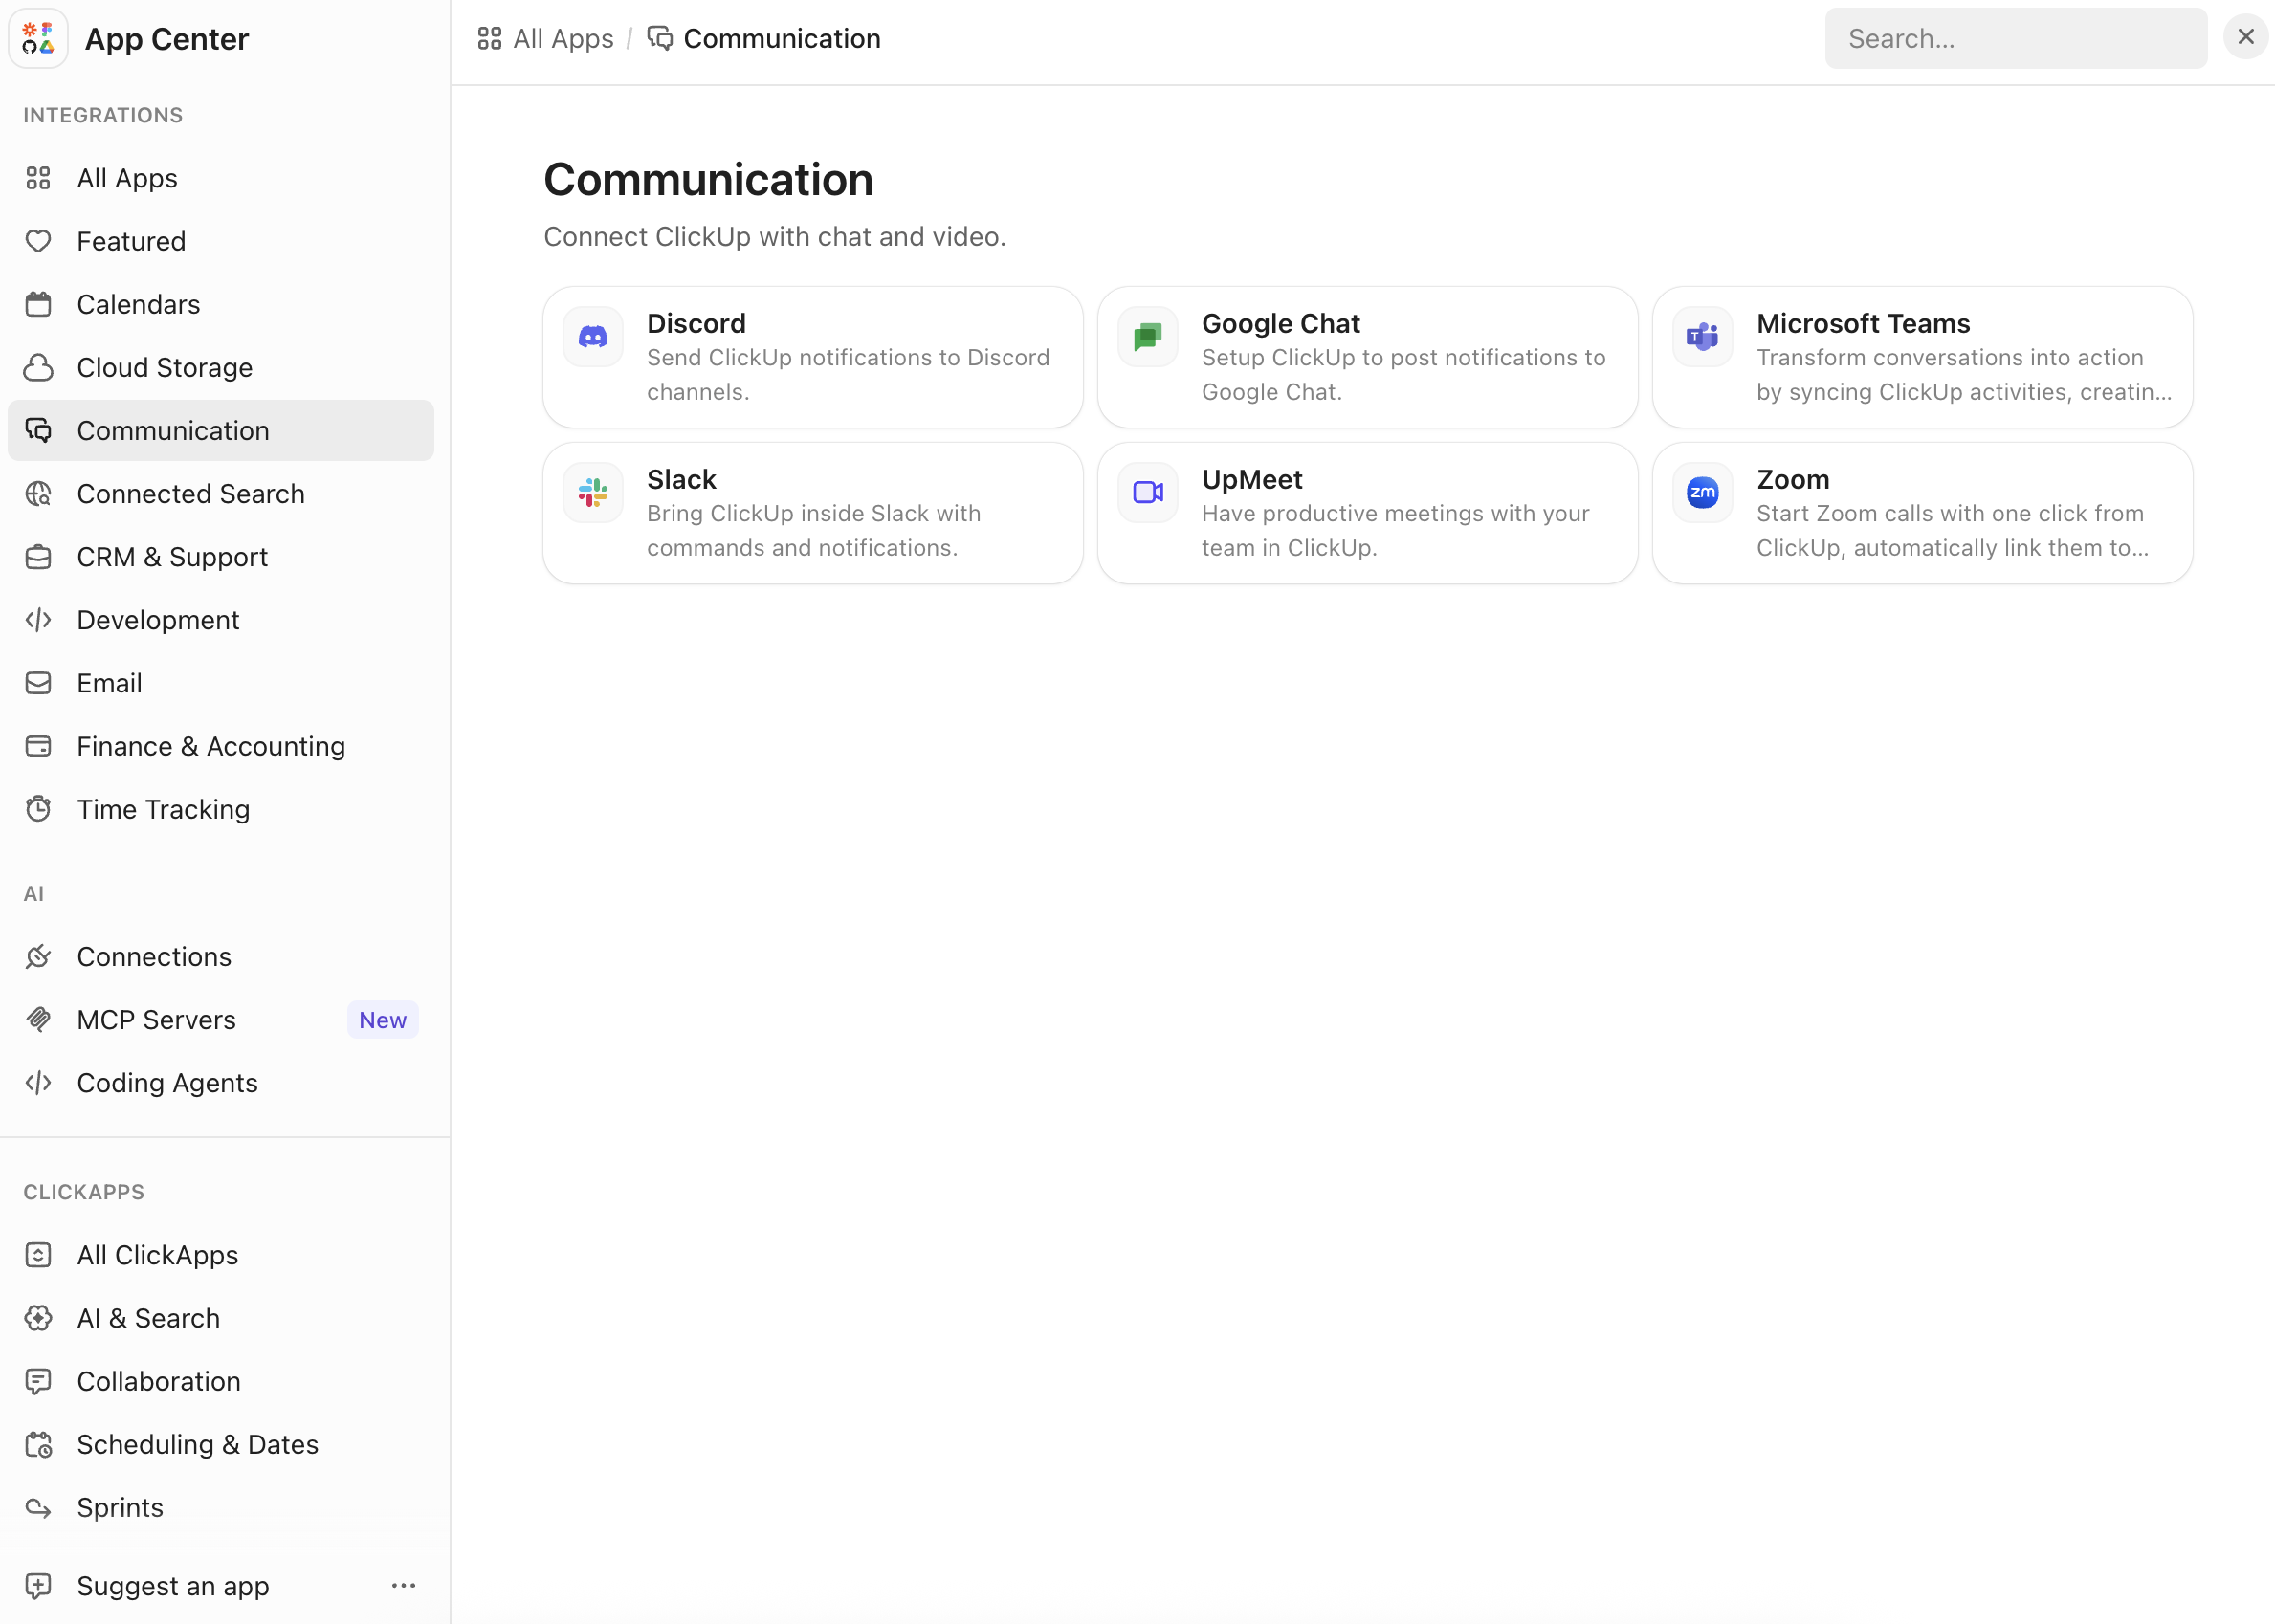Click the UpMeet video camera icon
Image resolution: width=2275 pixels, height=1624 pixels.
pos(1148,492)
